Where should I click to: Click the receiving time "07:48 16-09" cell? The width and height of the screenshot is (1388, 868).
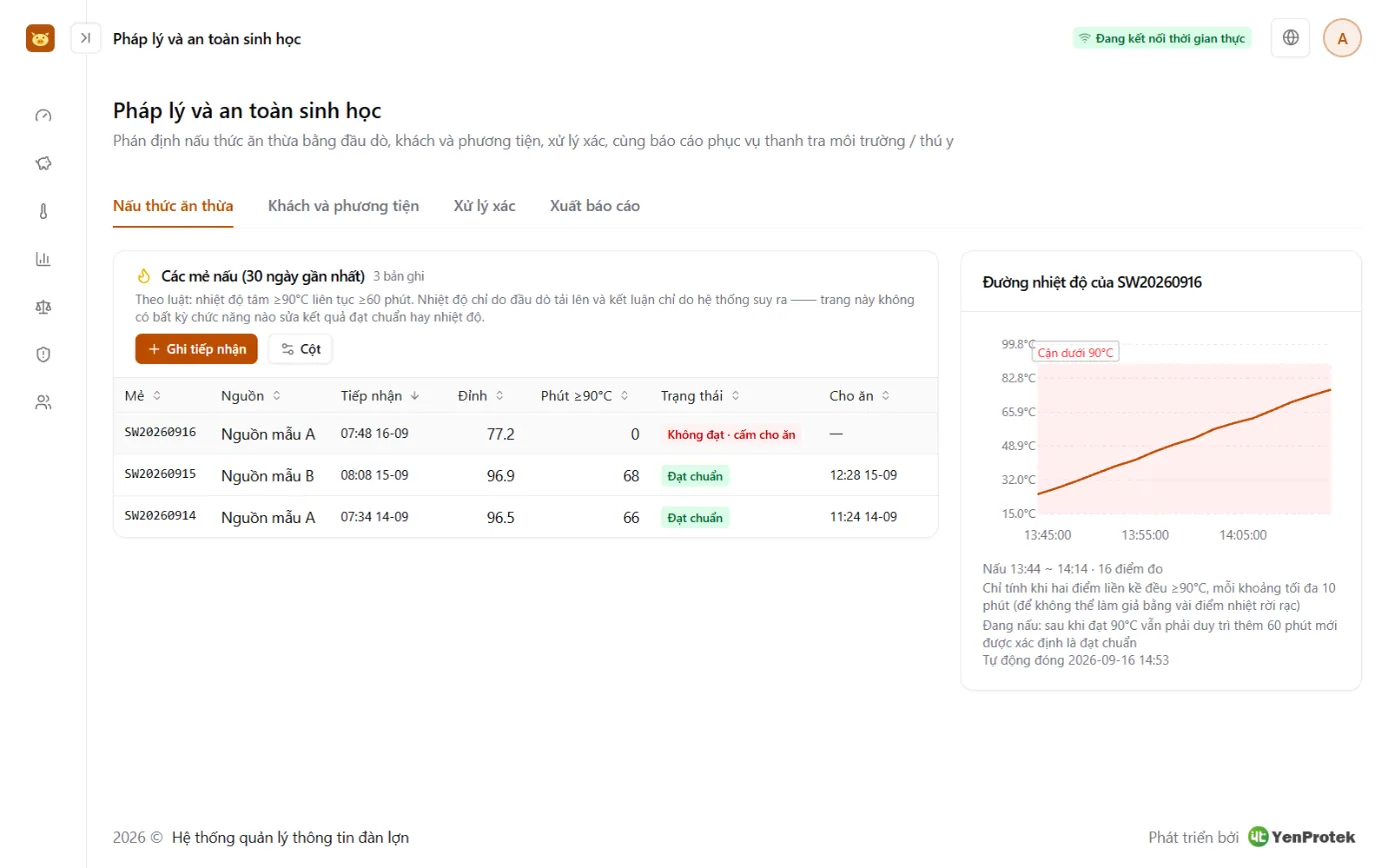click(x=375, y=434)
